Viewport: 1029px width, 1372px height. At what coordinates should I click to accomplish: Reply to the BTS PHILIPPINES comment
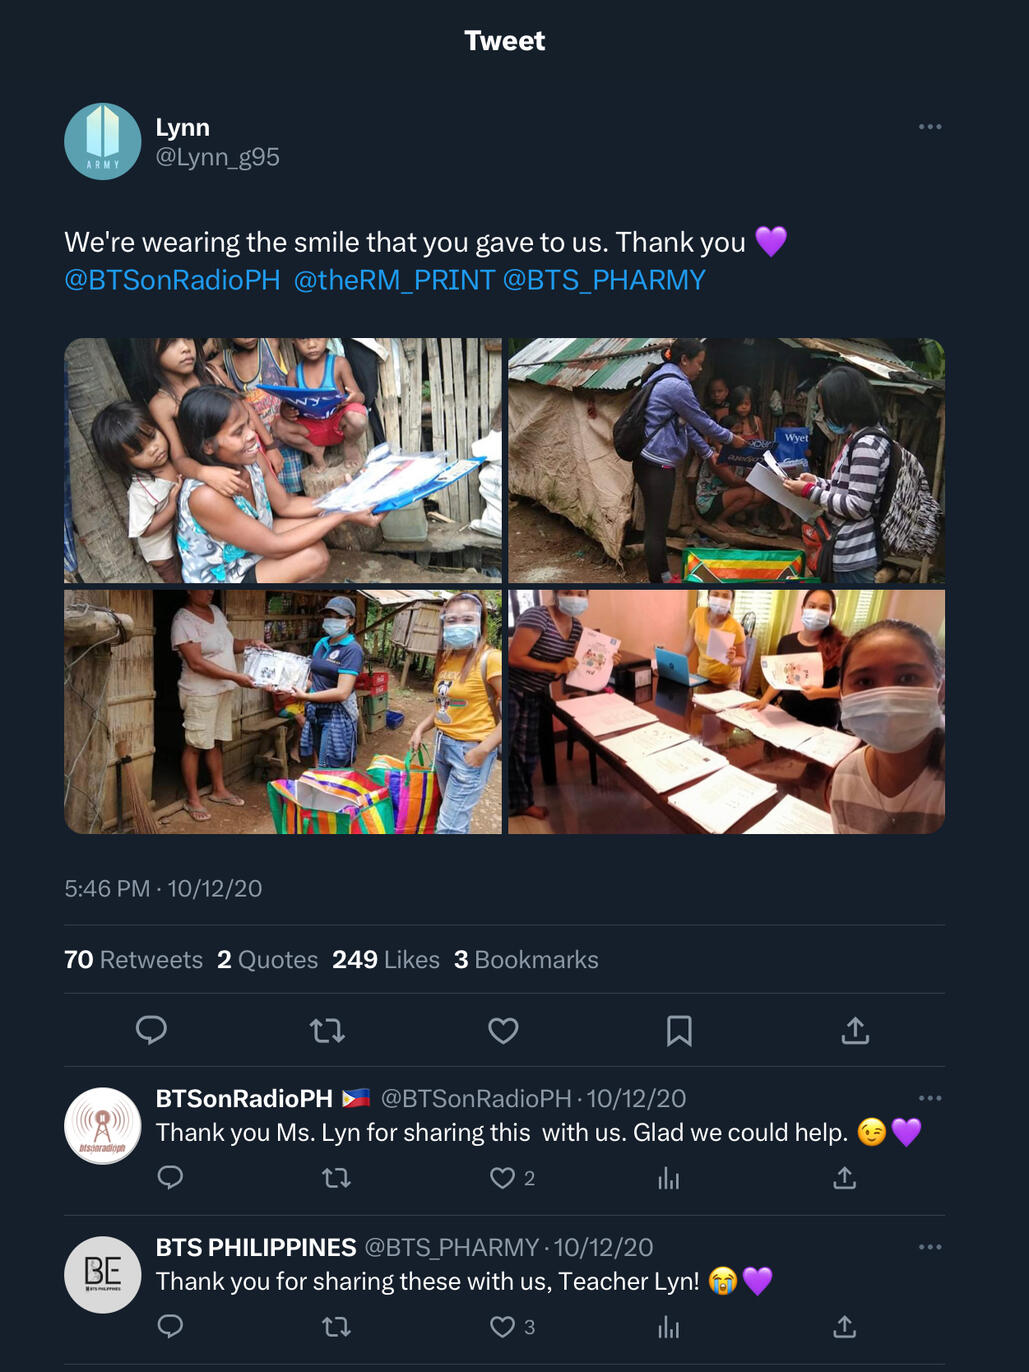tap(171, 1327)
